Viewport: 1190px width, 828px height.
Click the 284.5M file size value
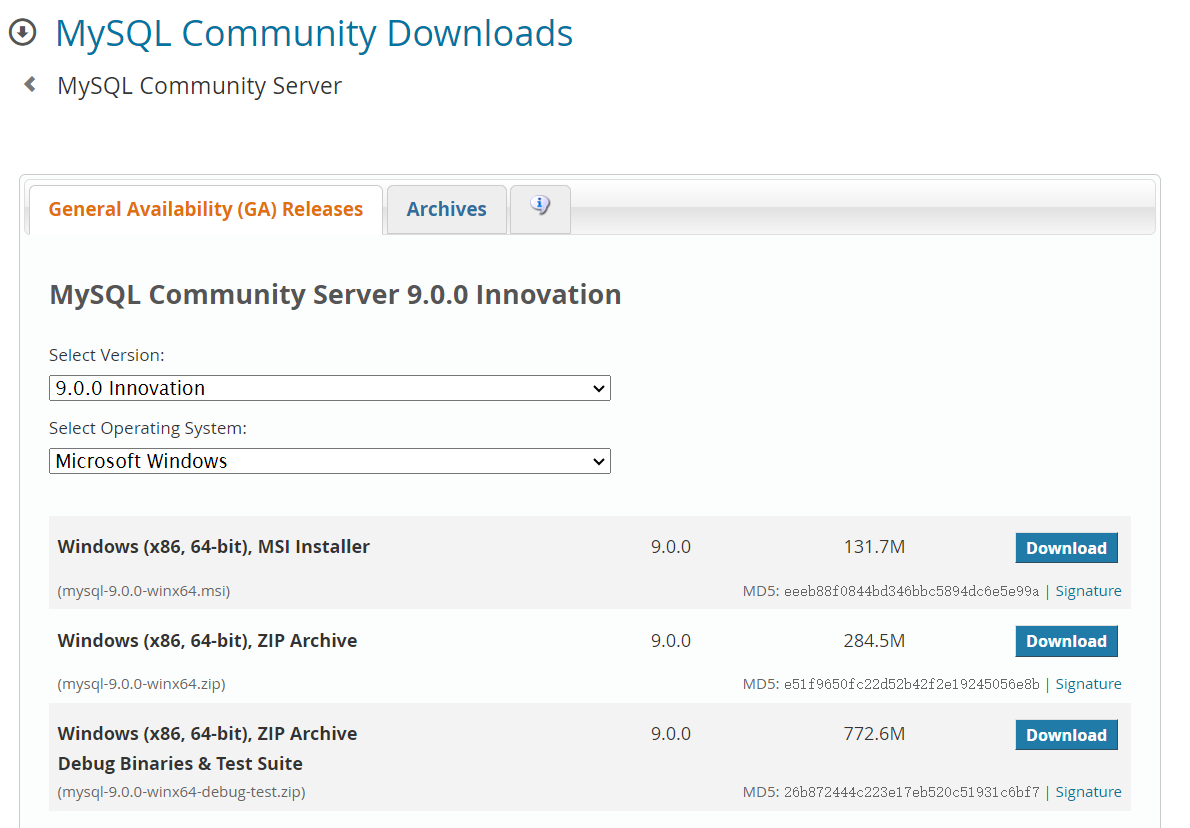click(x=874, y=641)
